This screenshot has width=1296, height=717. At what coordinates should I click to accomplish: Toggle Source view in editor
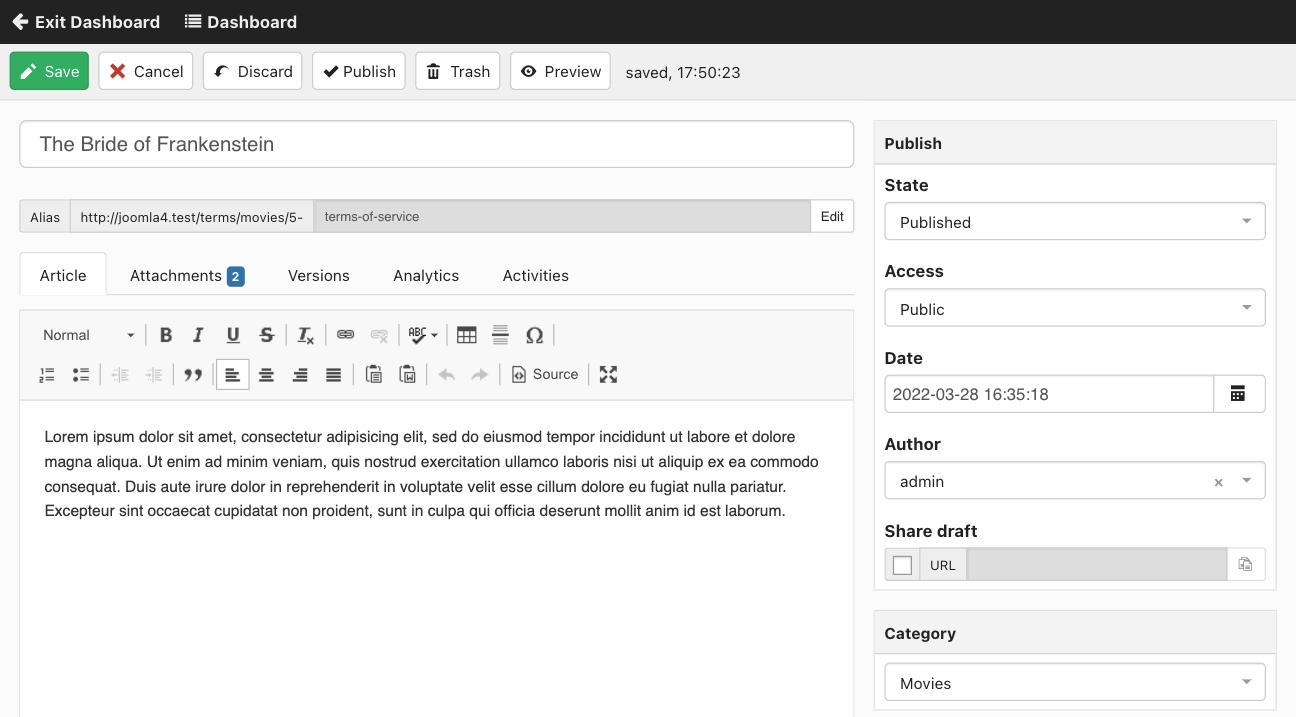click(545, 375)
